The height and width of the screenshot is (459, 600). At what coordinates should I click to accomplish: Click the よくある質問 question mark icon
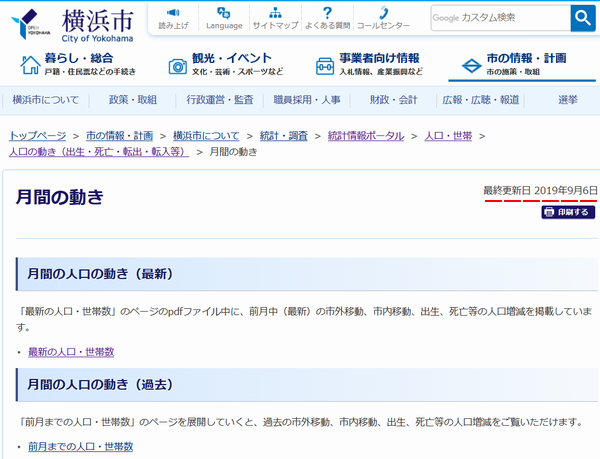pyautogui.click(x=327, y=13)
